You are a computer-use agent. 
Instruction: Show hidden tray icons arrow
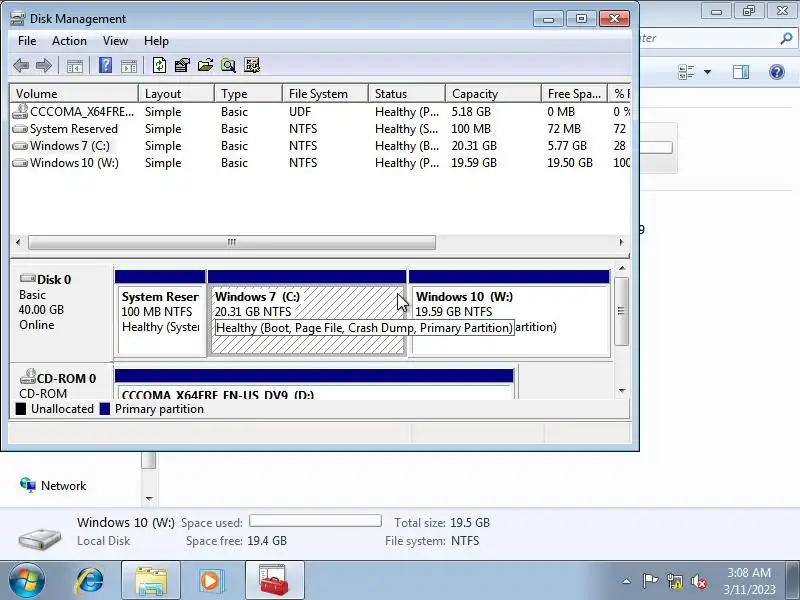[627, 581]
